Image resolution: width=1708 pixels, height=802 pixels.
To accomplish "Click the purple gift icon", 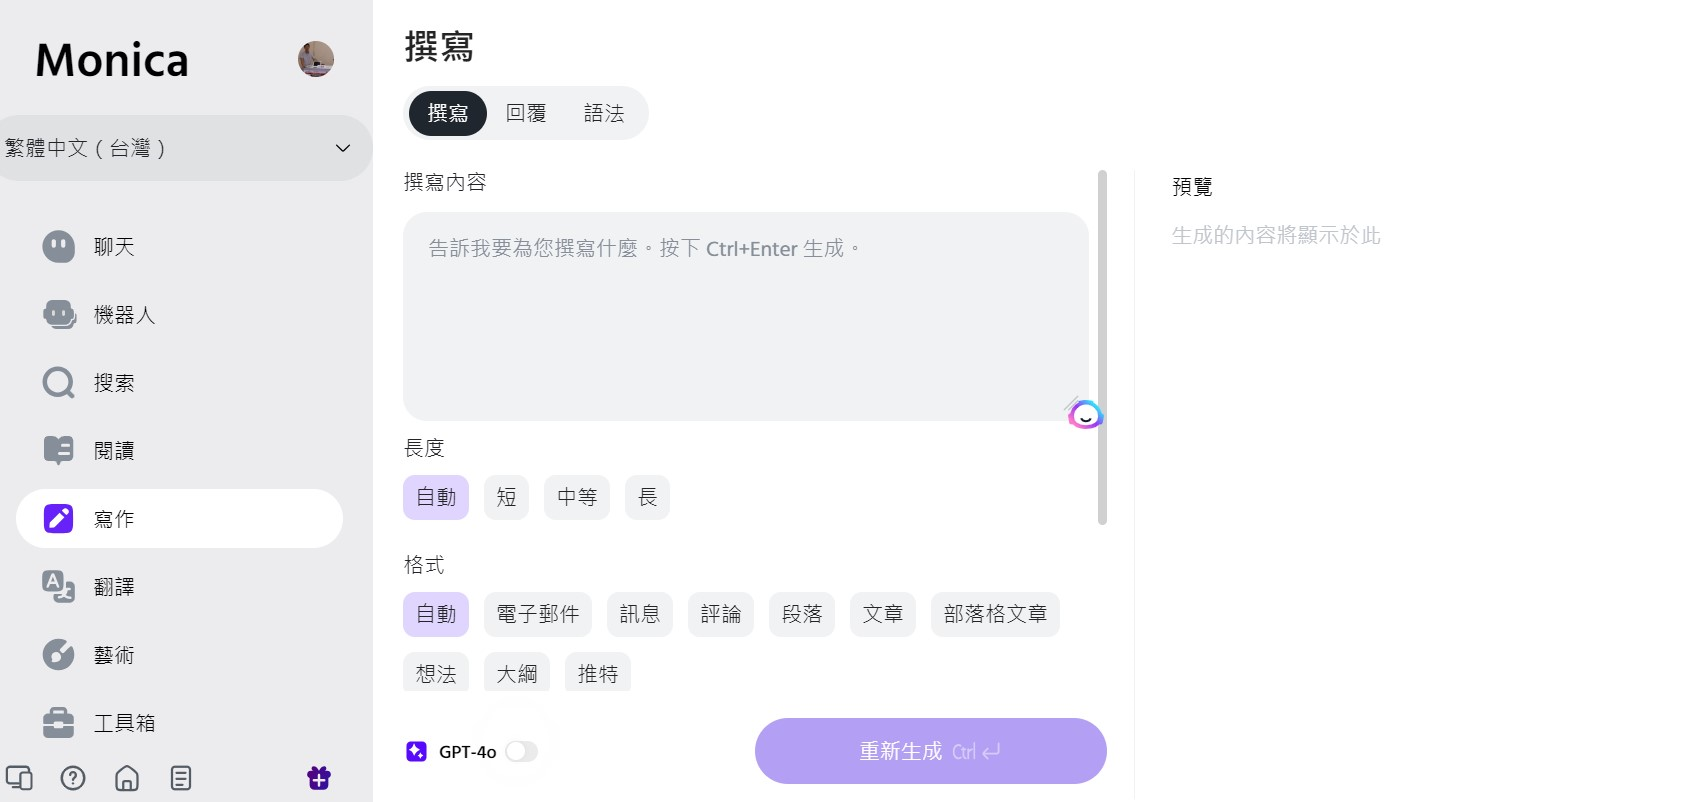I will click(319, 778).
